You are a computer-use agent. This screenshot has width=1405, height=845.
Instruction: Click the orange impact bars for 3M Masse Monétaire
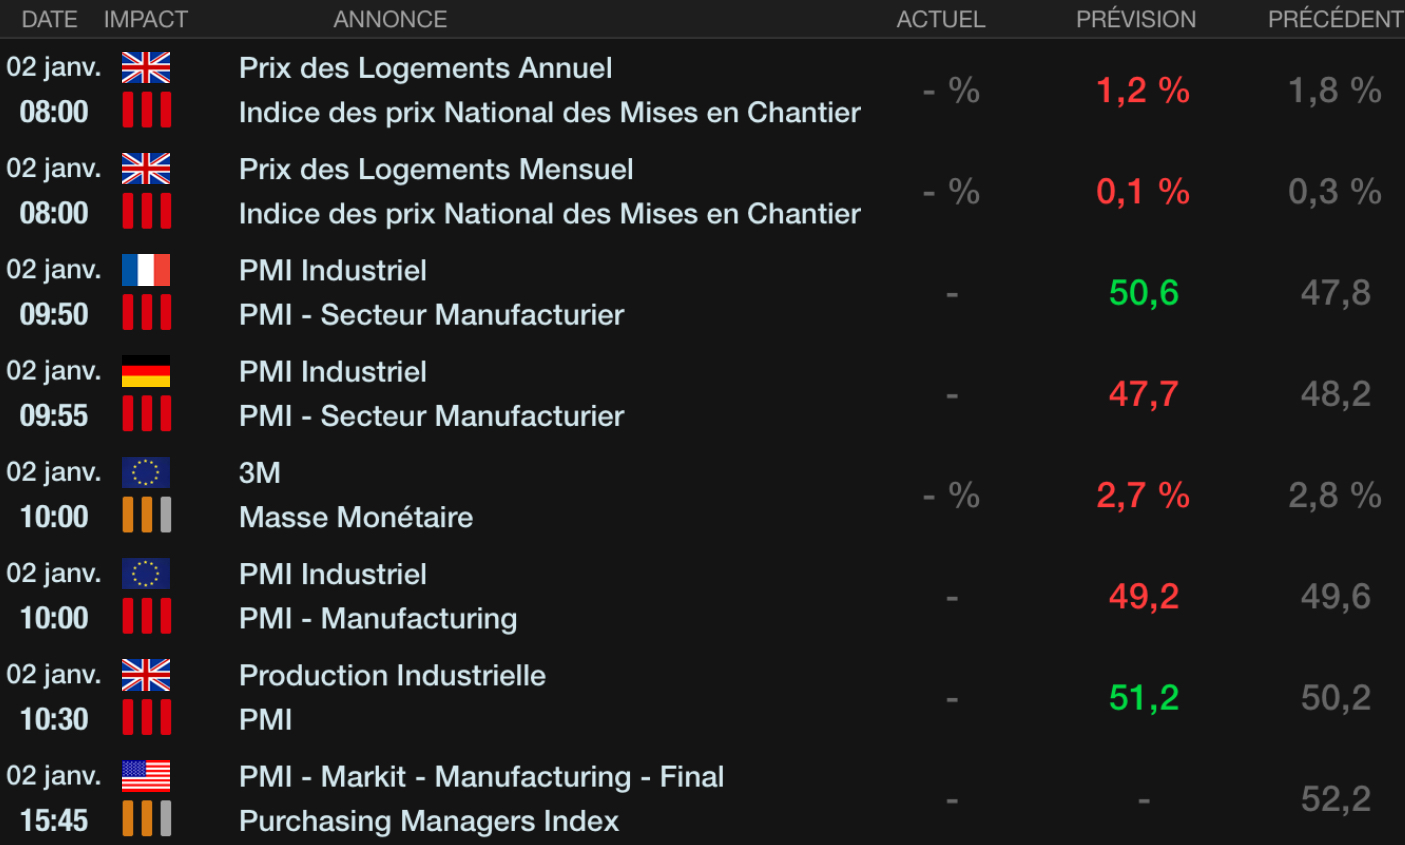[147, 515]
